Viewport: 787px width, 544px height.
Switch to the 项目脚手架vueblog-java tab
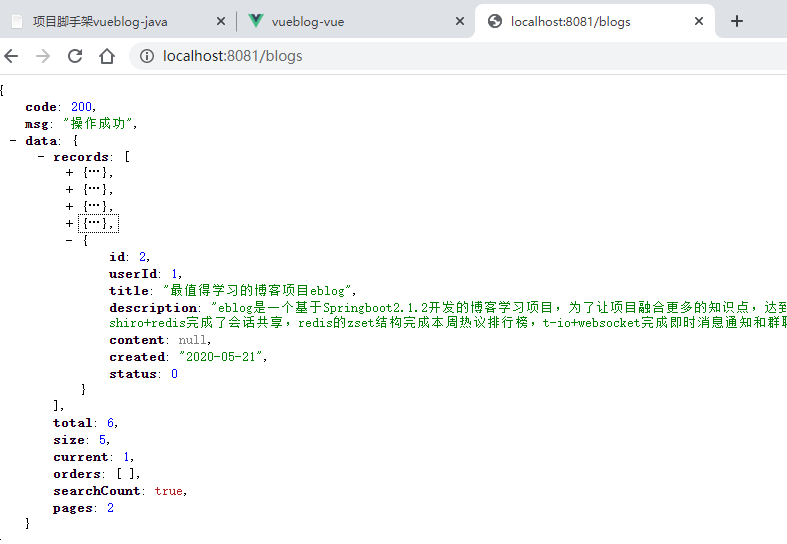pos(116,21)
